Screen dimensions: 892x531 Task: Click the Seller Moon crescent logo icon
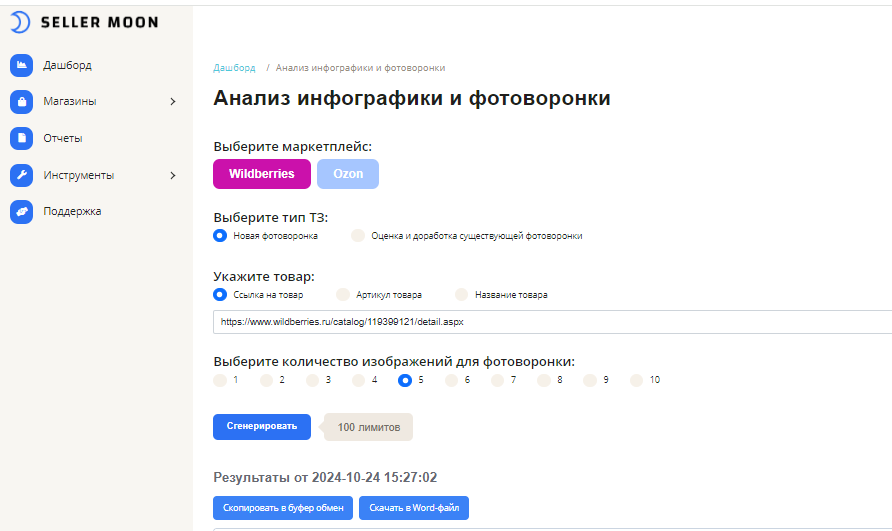pos(20,22)
